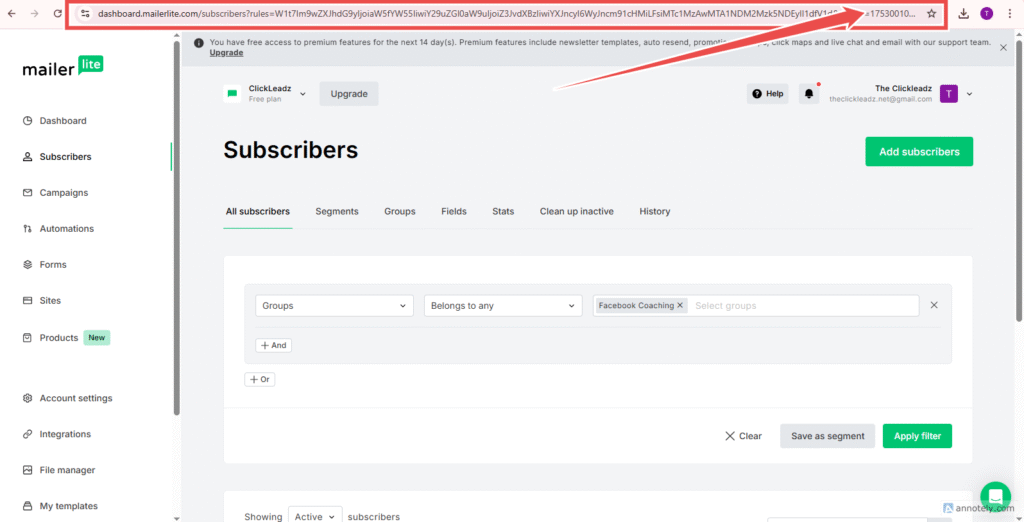Open Dashboard from the sidebar menu

pos(63,121)
